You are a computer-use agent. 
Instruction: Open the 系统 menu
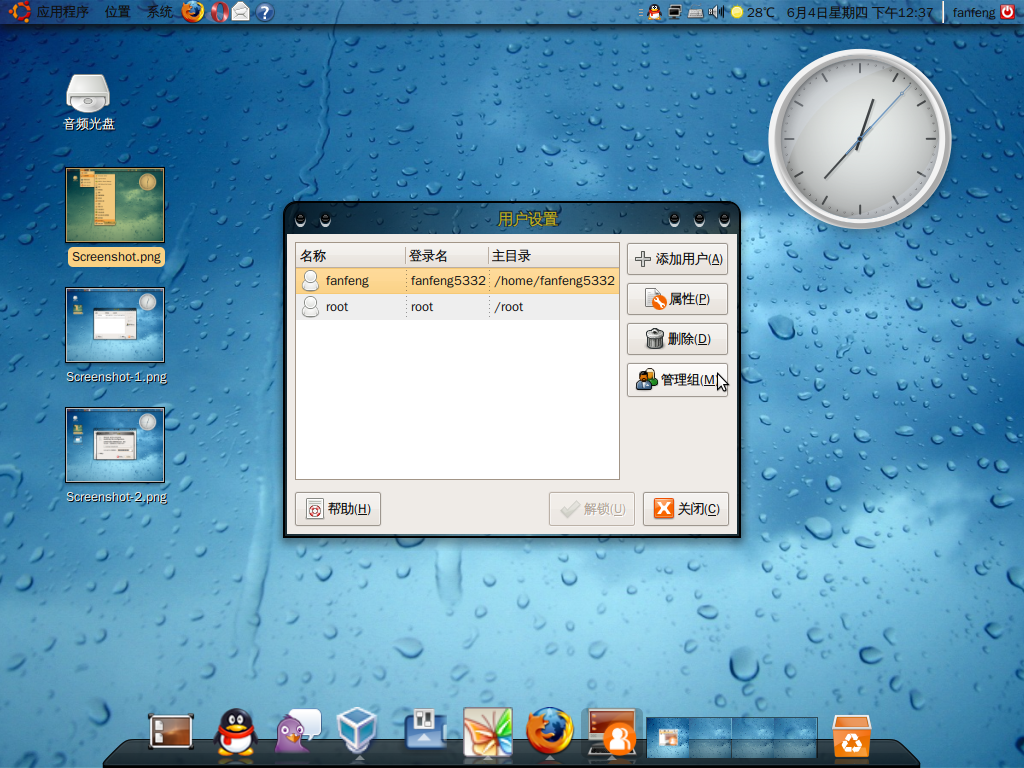(159, 12)
